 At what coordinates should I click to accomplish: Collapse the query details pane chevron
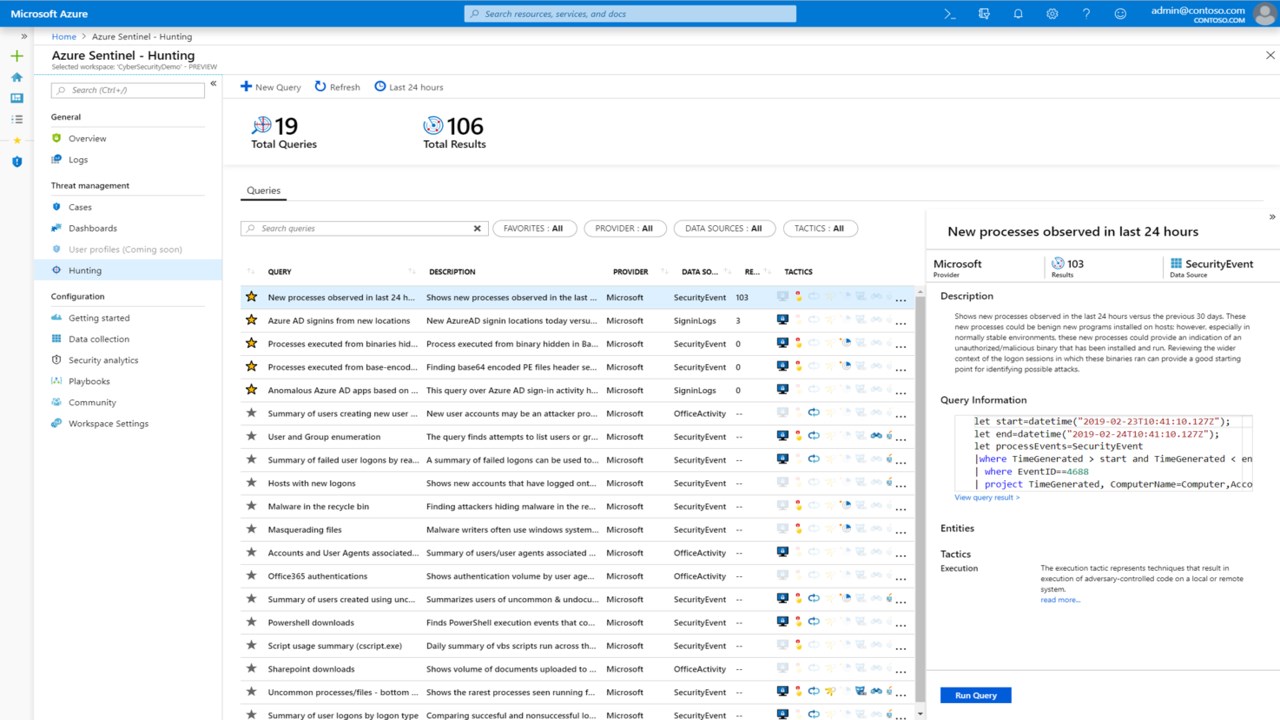(1272, 216)
